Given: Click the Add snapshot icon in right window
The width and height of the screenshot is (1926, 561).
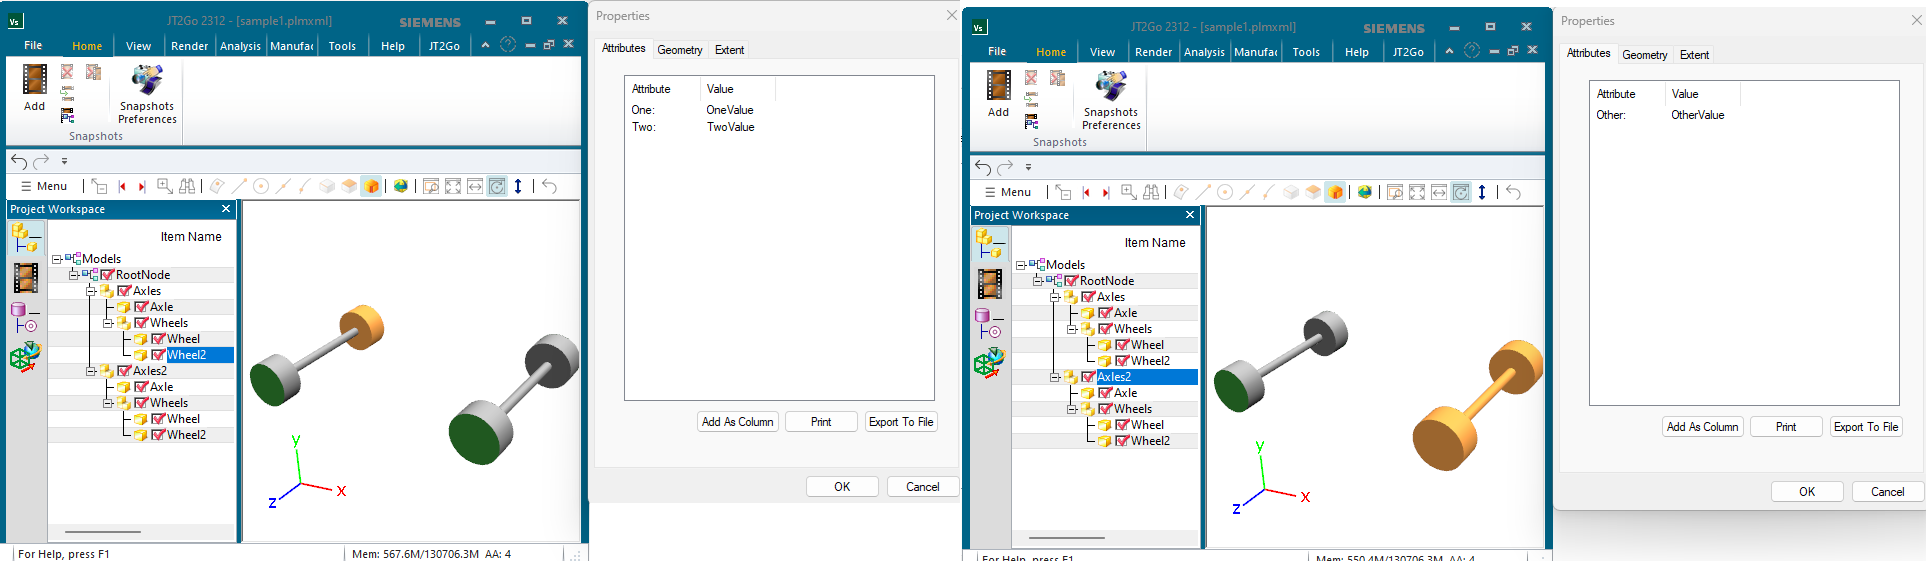Looking at the screenshot, I should (x=998, y=87).
